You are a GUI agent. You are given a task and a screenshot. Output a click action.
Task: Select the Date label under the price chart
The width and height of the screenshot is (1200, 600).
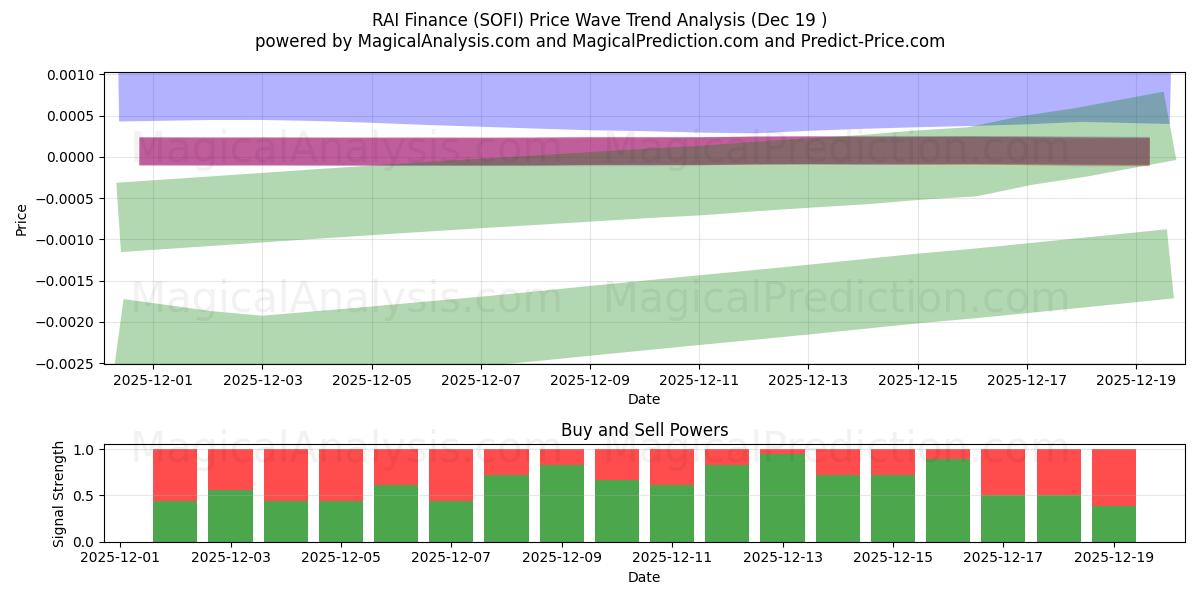coord(645,398)
